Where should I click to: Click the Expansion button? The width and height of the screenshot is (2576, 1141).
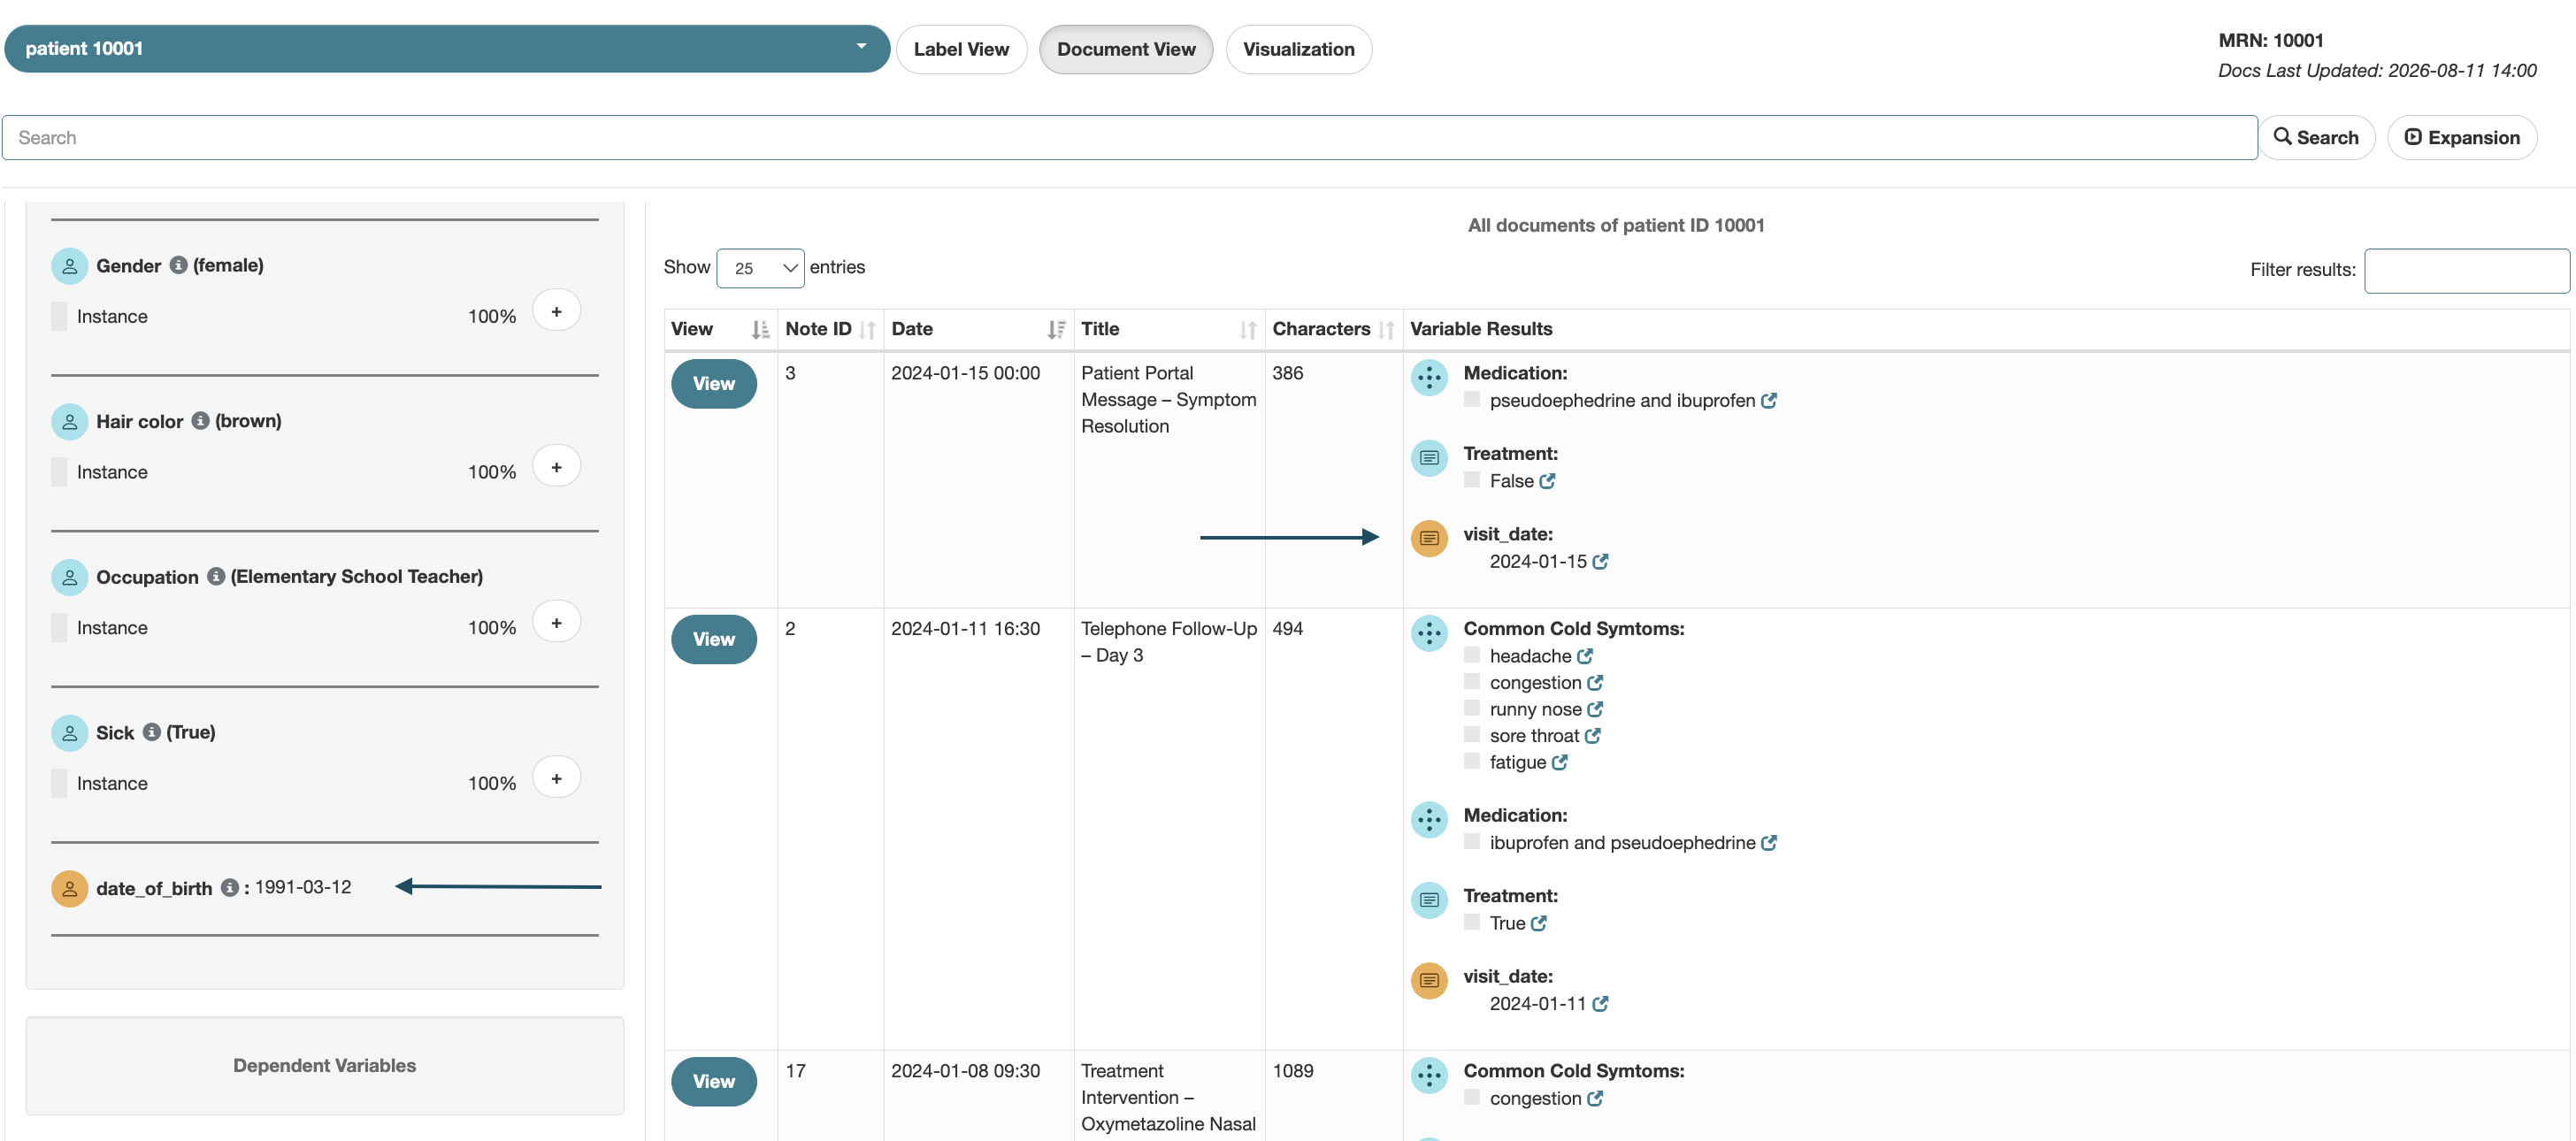pyautogui.click(x=2461, y=137)
